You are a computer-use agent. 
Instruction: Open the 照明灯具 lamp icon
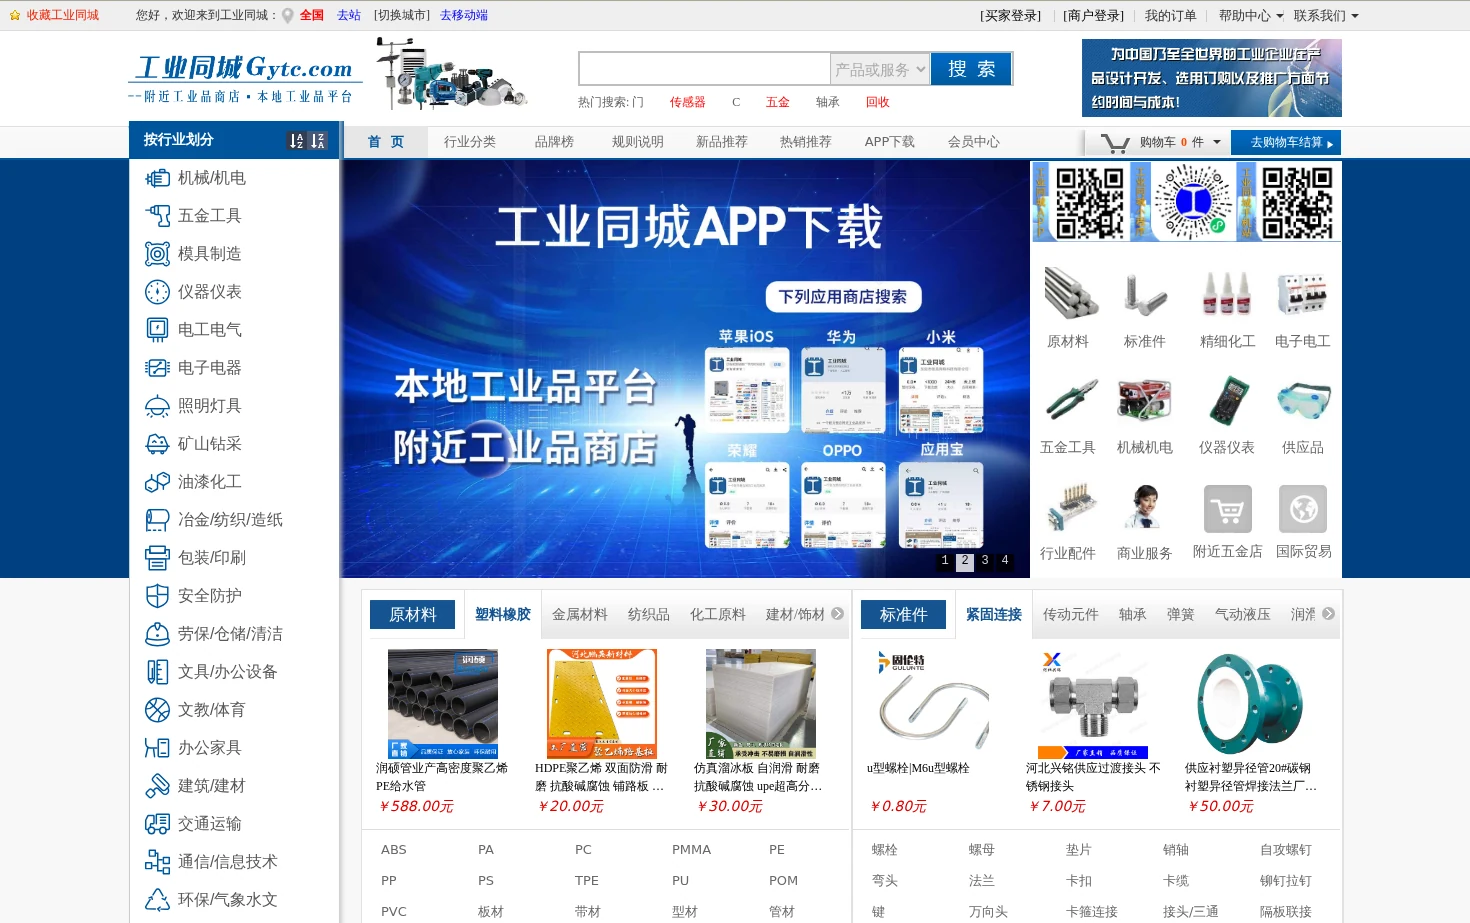[x=157, y=406]
